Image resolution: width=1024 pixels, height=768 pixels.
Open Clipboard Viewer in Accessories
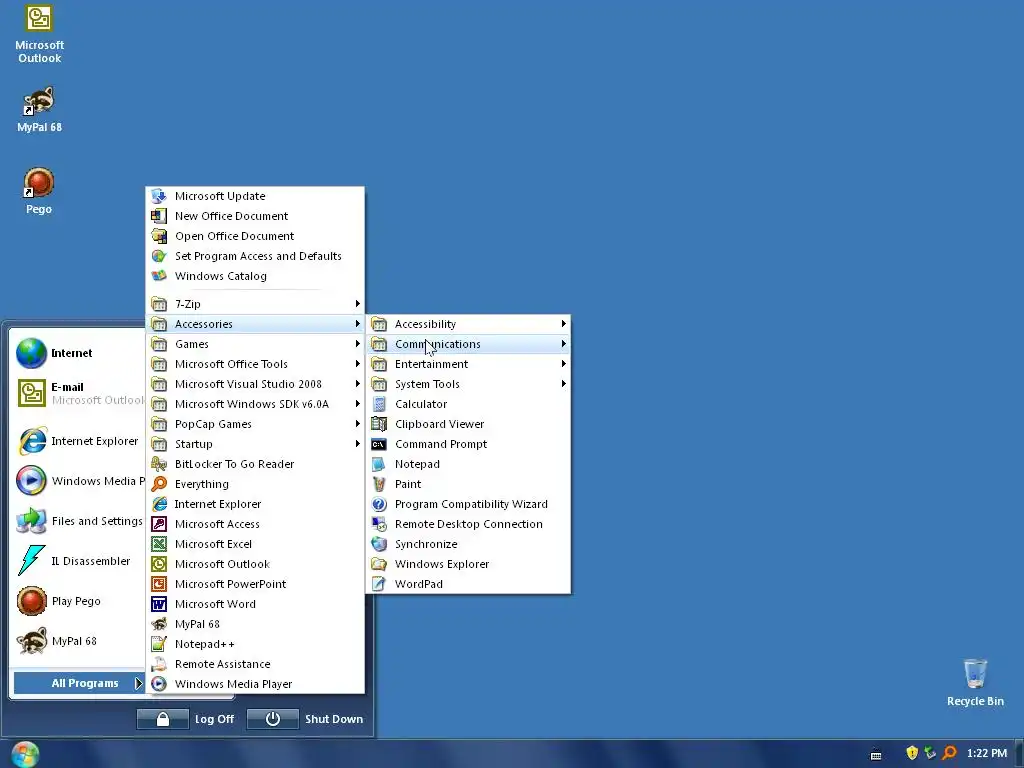point(468,424)
